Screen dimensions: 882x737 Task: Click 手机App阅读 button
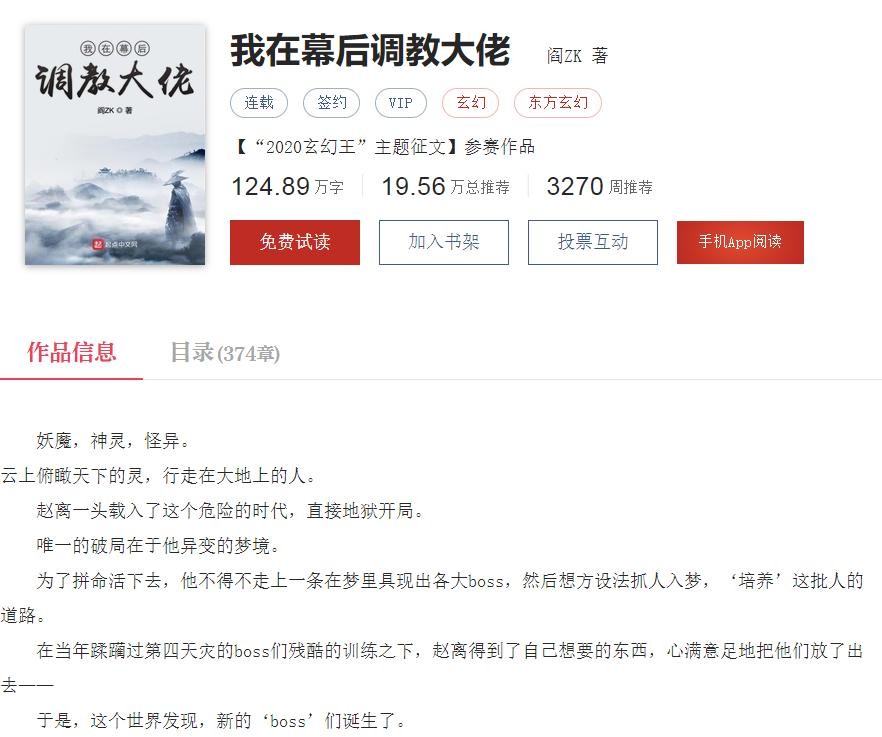[740, 242]
